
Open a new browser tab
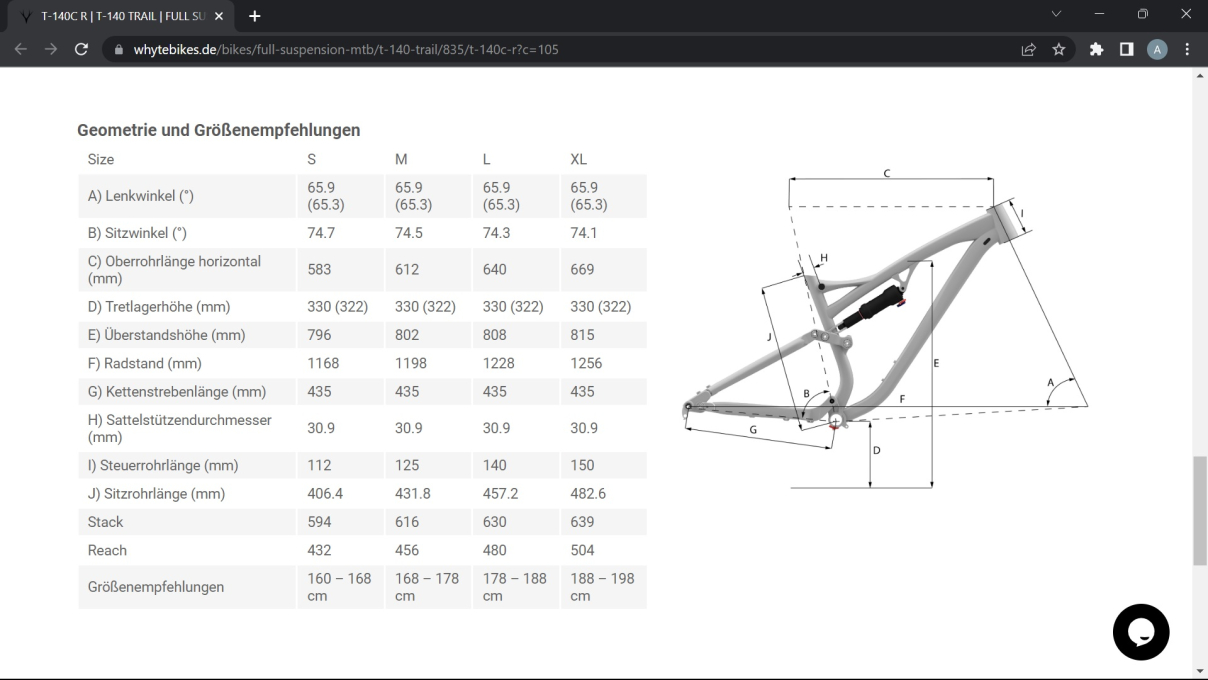tap(254, 16)
